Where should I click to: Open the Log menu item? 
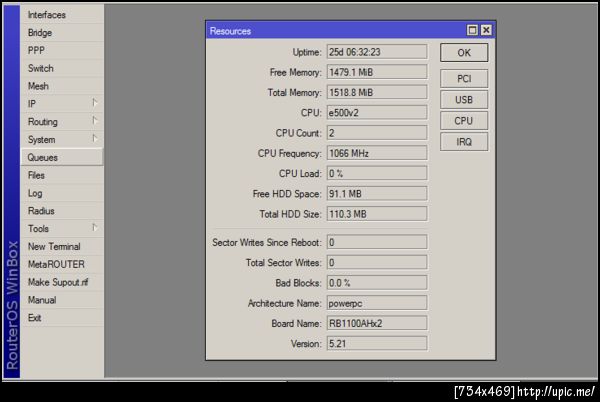click(x=62, y=193)
